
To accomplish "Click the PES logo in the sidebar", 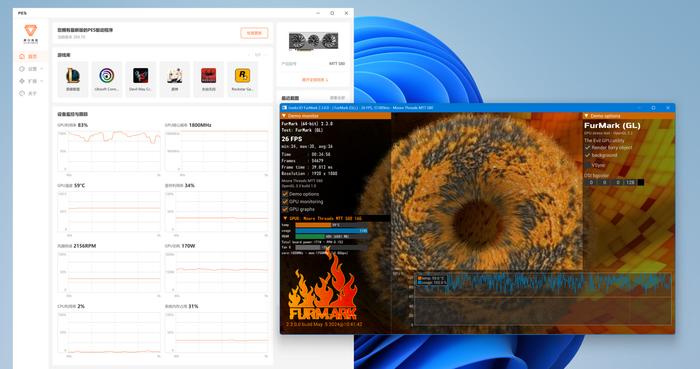I will tap(30, 33).
